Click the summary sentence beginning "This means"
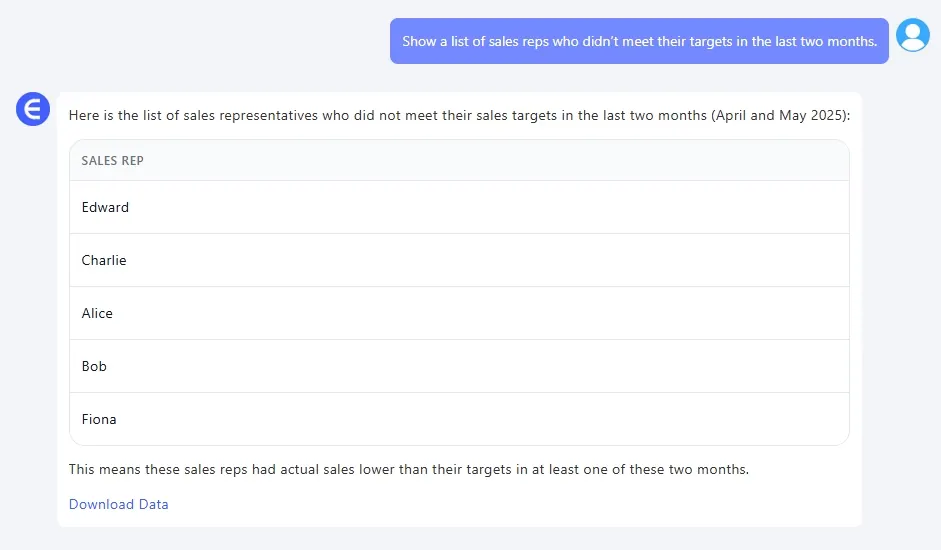The image size is (941, 550). coord(408,469)
